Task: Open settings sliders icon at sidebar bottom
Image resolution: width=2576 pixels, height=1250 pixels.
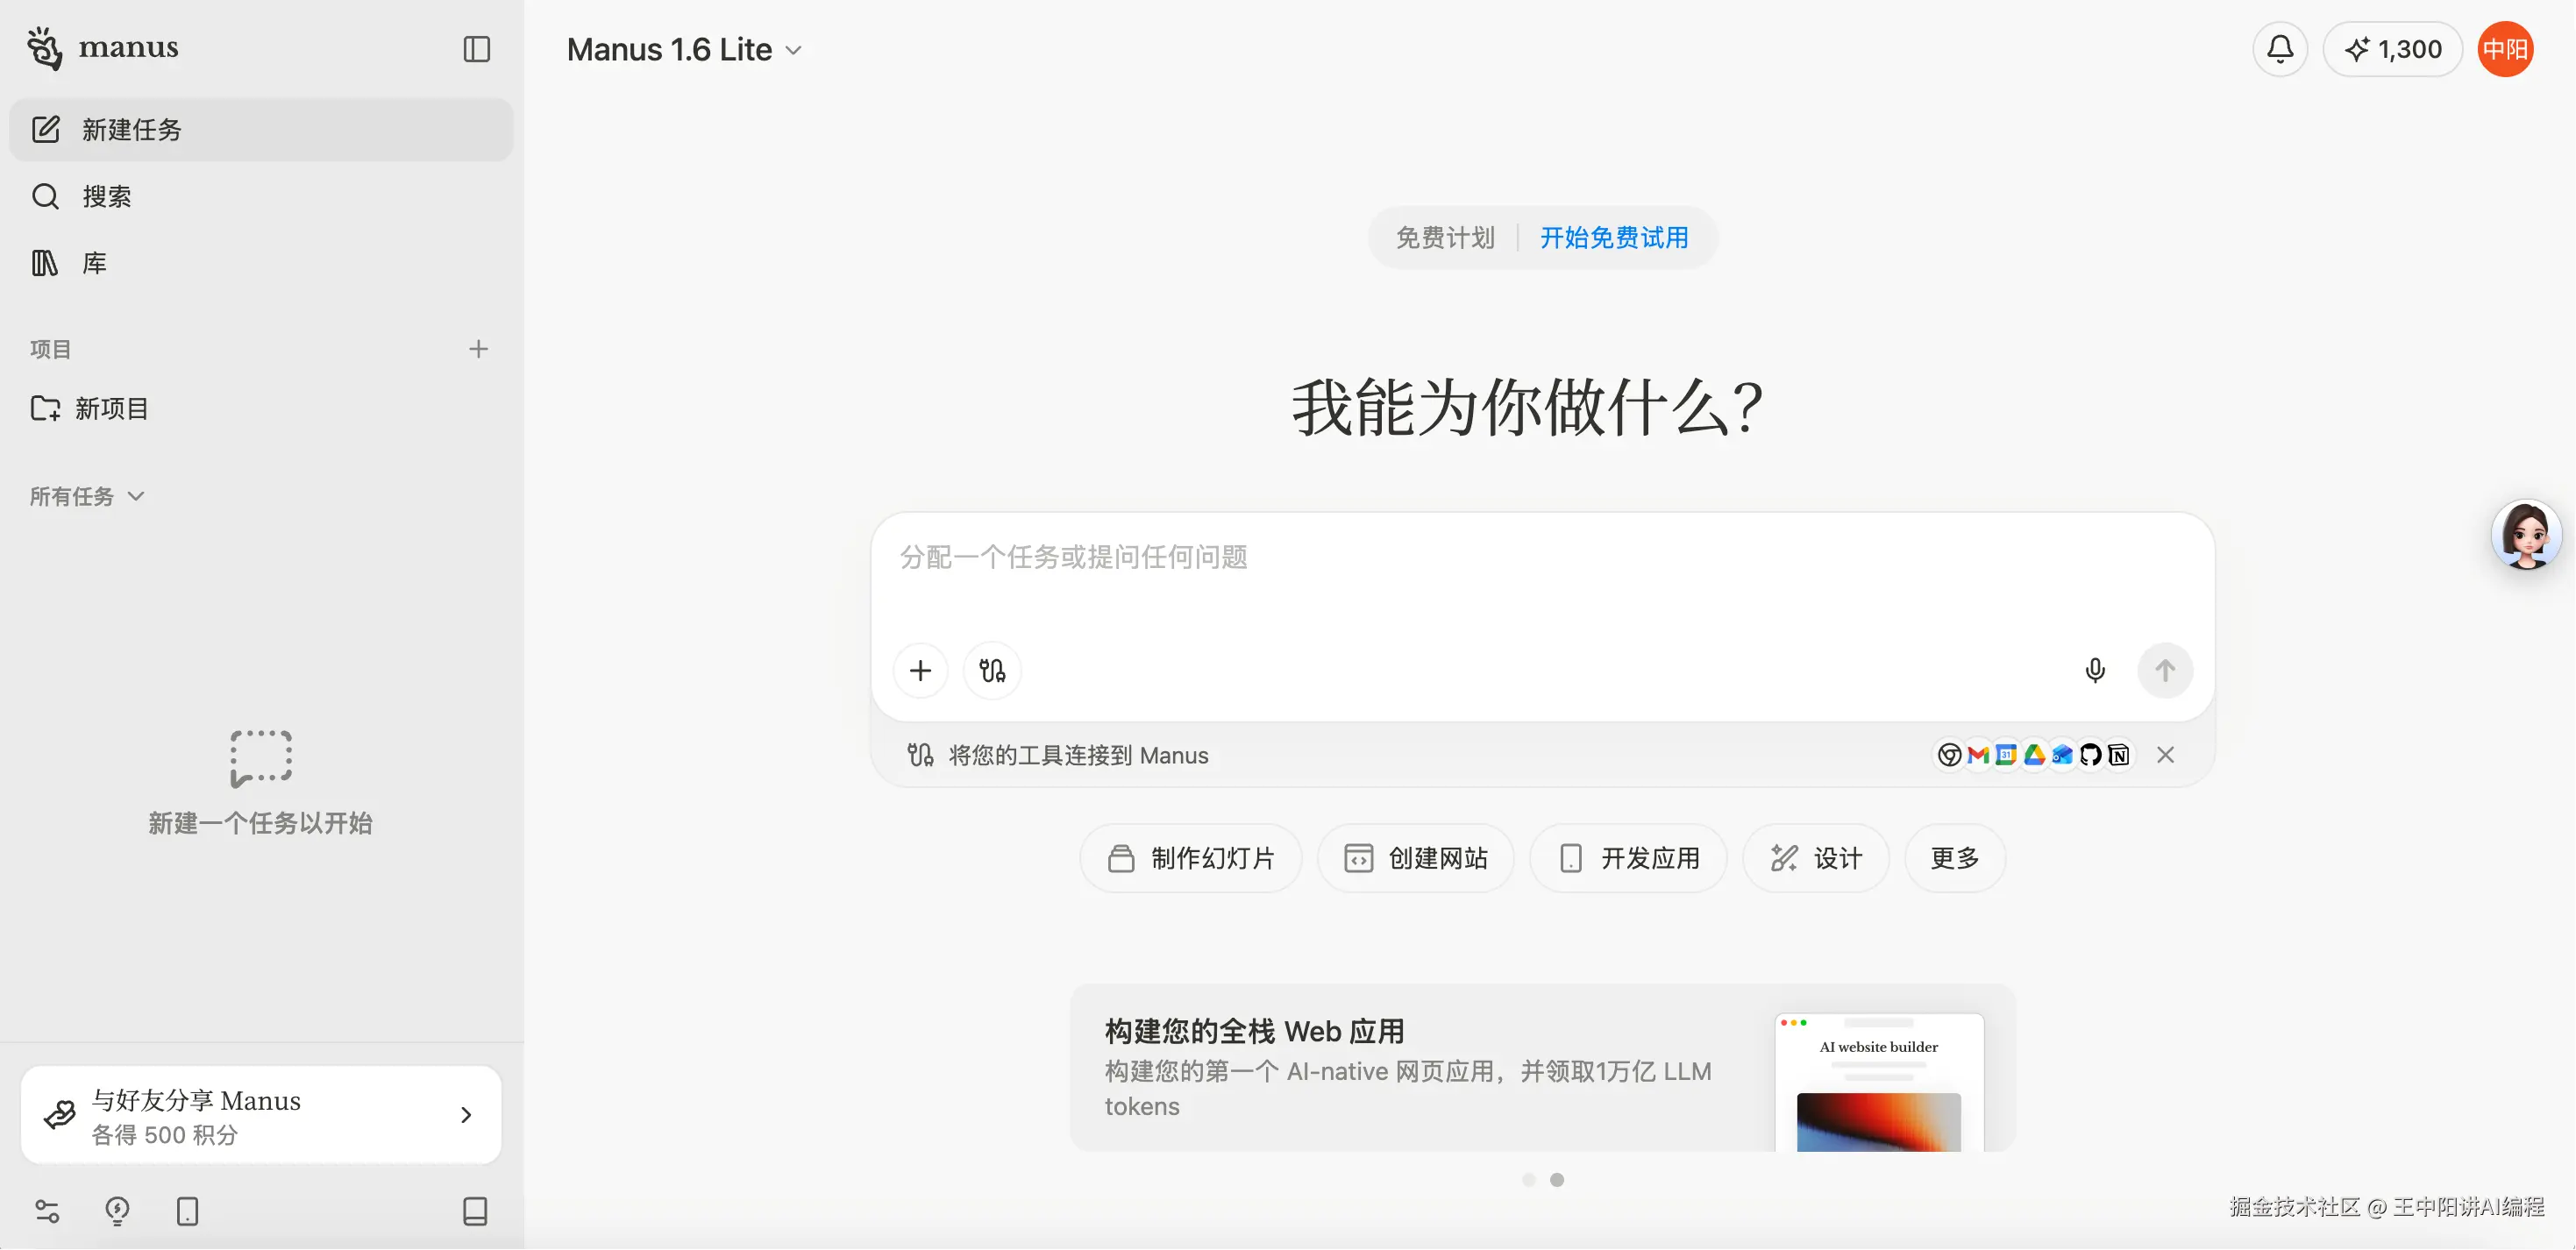Action: (47, 1211)
